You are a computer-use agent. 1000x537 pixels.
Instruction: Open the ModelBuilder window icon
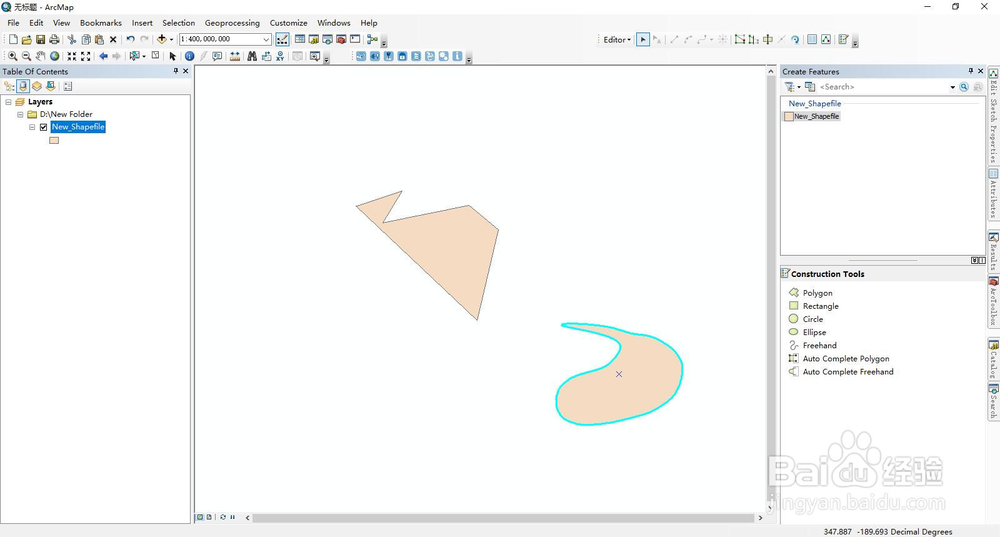pyautogui.click(x=372, y=40)
